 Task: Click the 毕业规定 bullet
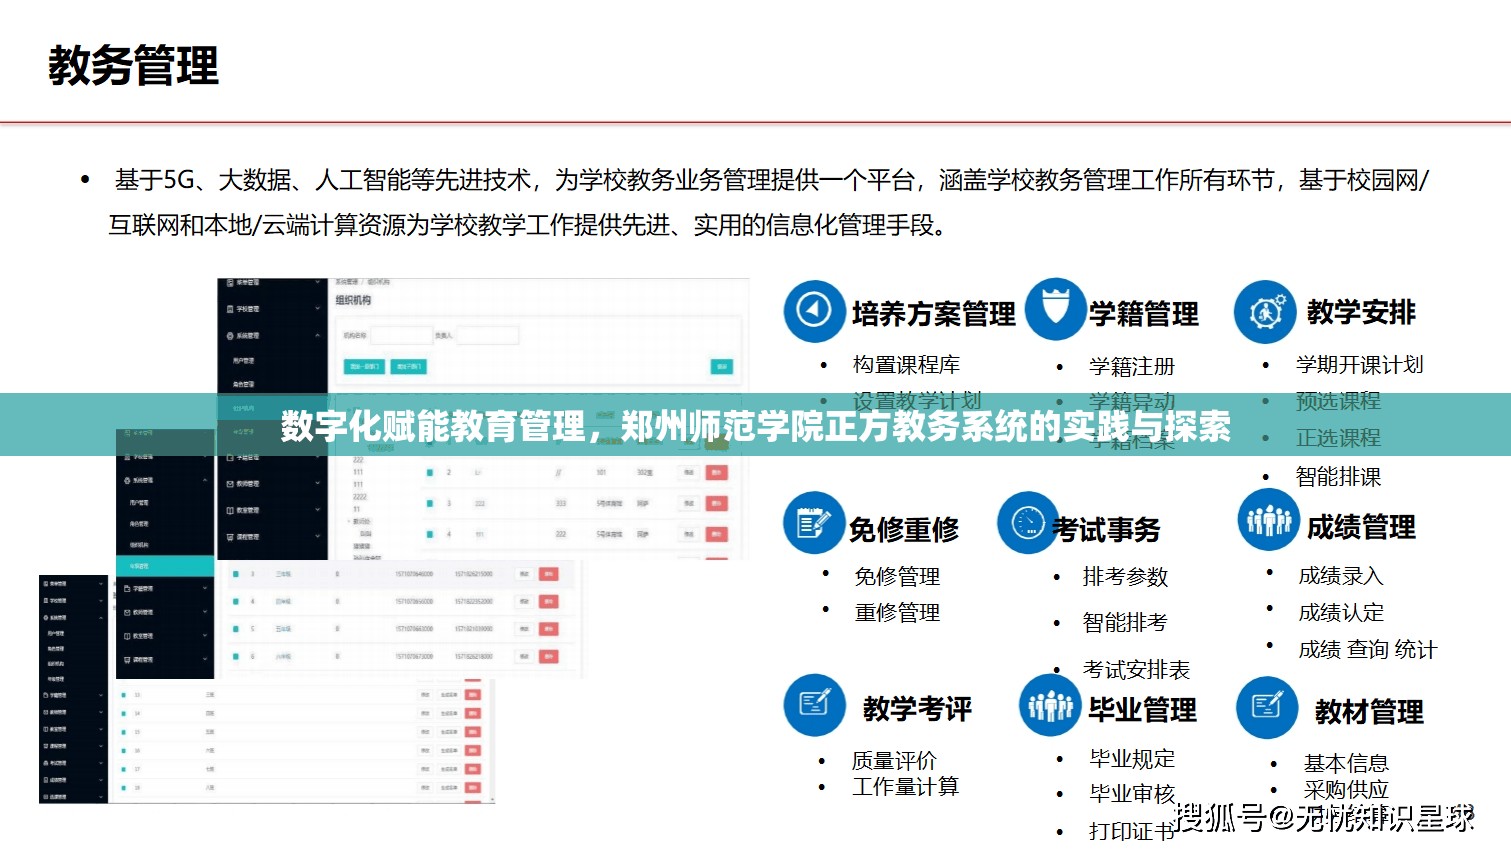1132,759
